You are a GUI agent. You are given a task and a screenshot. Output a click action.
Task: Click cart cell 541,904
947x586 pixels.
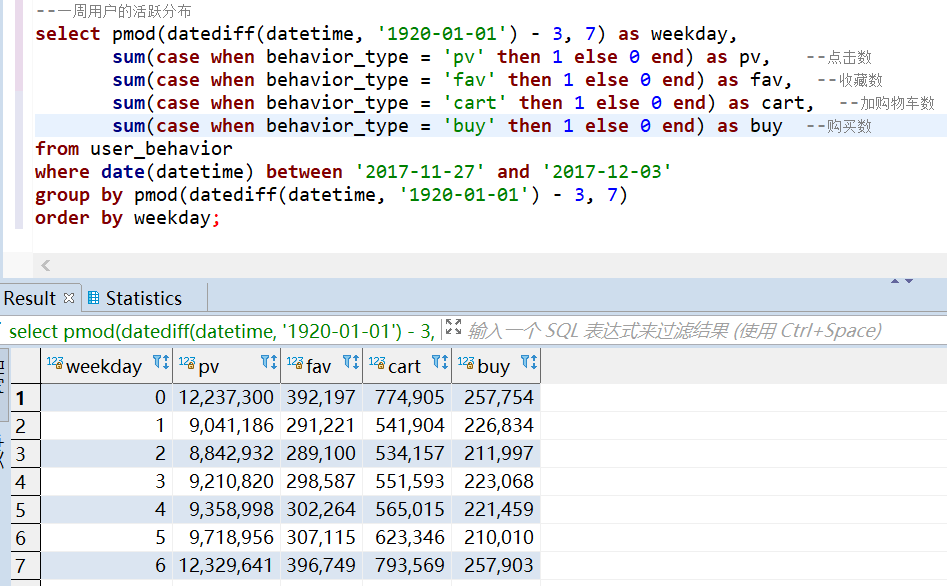coord(408,425)
